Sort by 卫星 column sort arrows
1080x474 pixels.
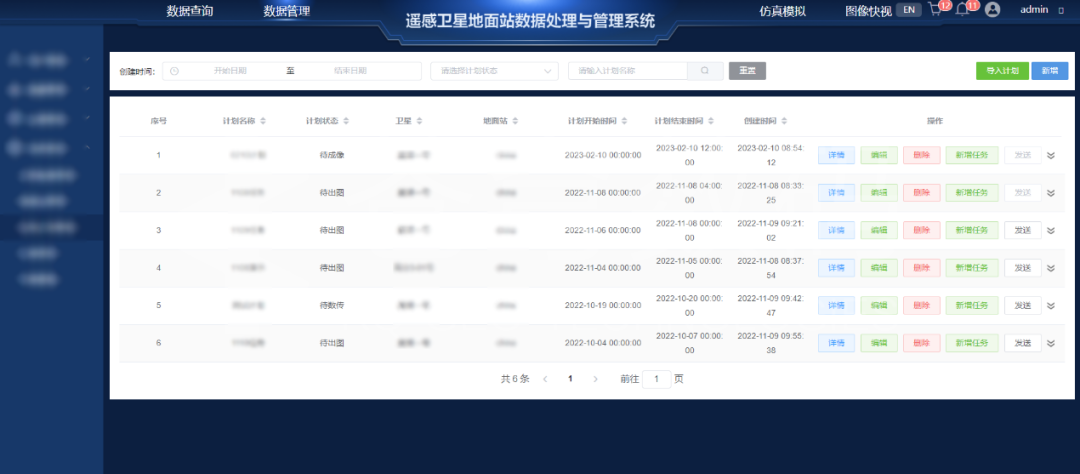pos(419,121)
